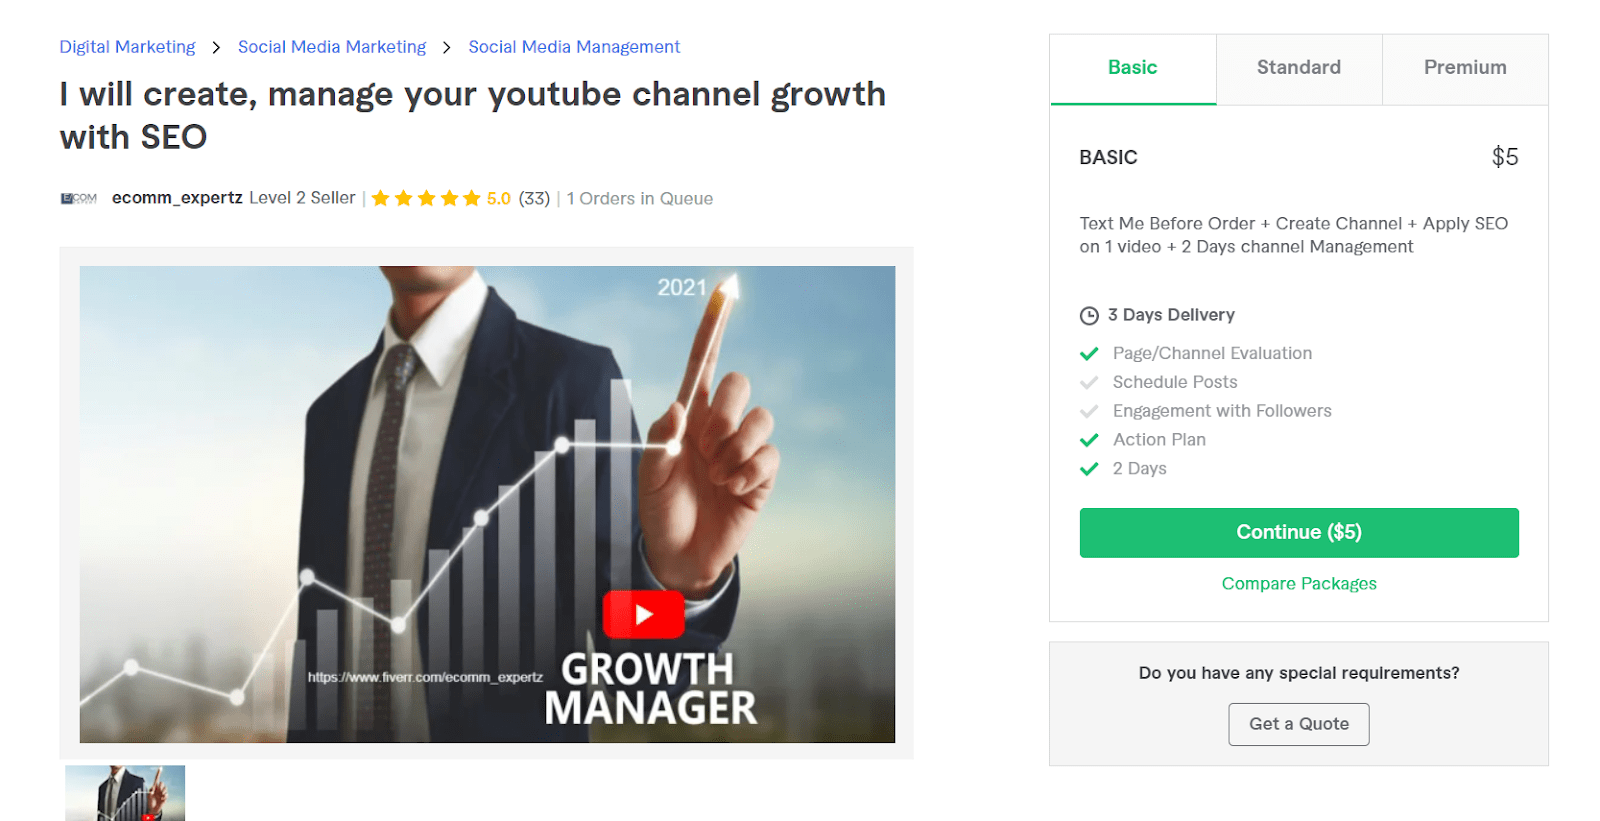This screenshot has height=821, width=1600.
Task: Click the first gold rating star
Action: click(380, 198)
